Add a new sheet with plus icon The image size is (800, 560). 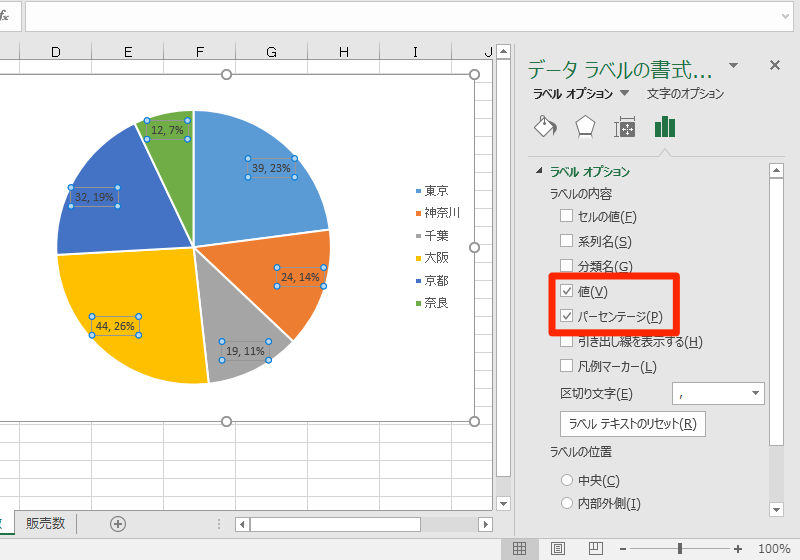point(118,524)
